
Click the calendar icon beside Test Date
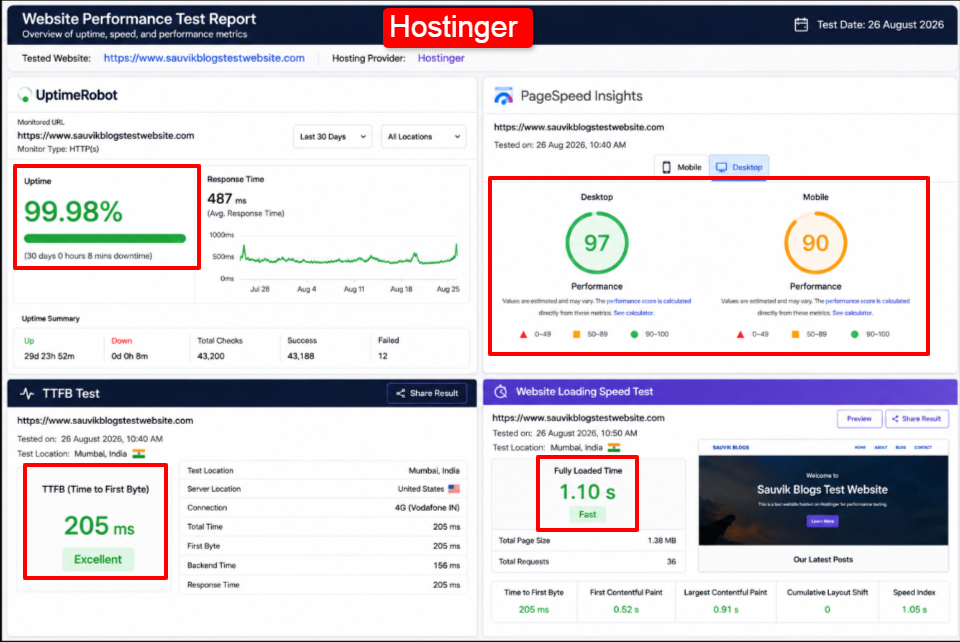[801, 24]
